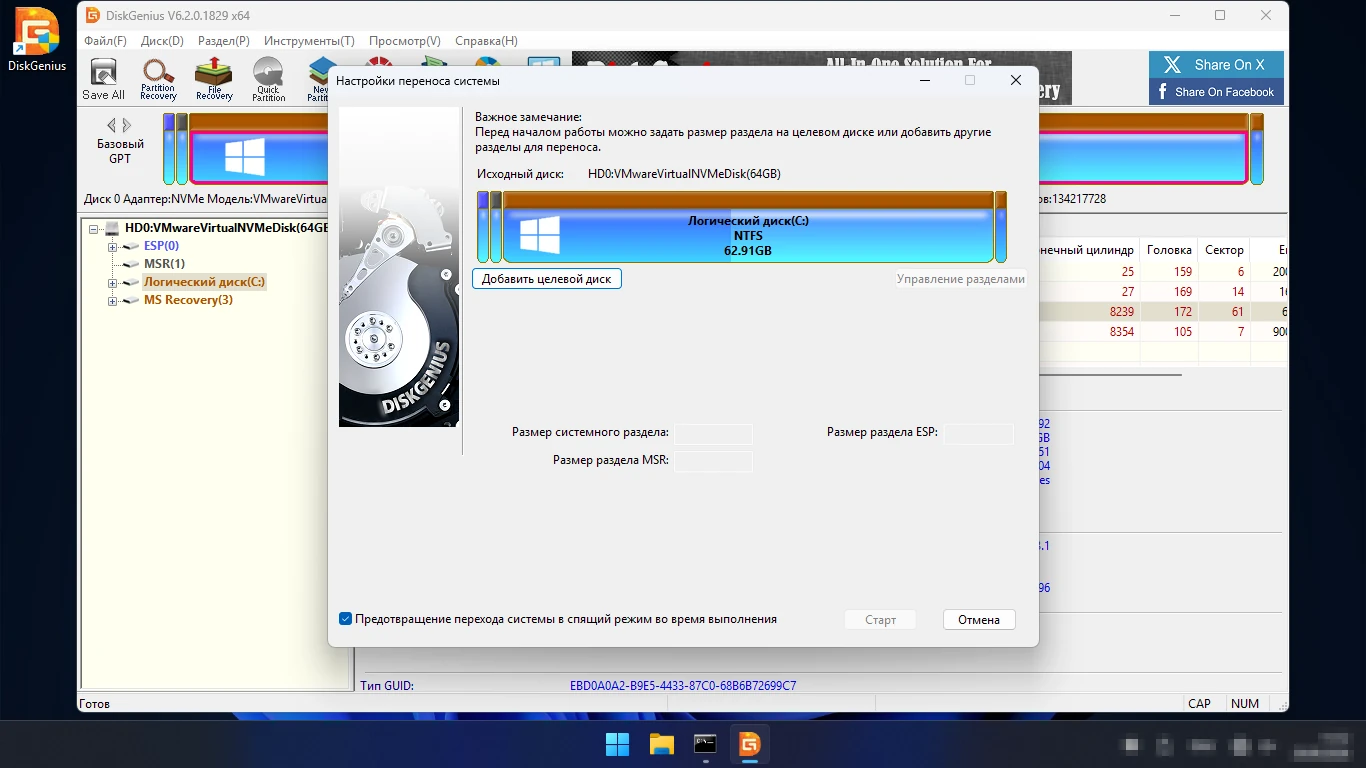1366x768 pixels.
Task: Click cell value 8239 in partition table
Action: [1122, 312]
